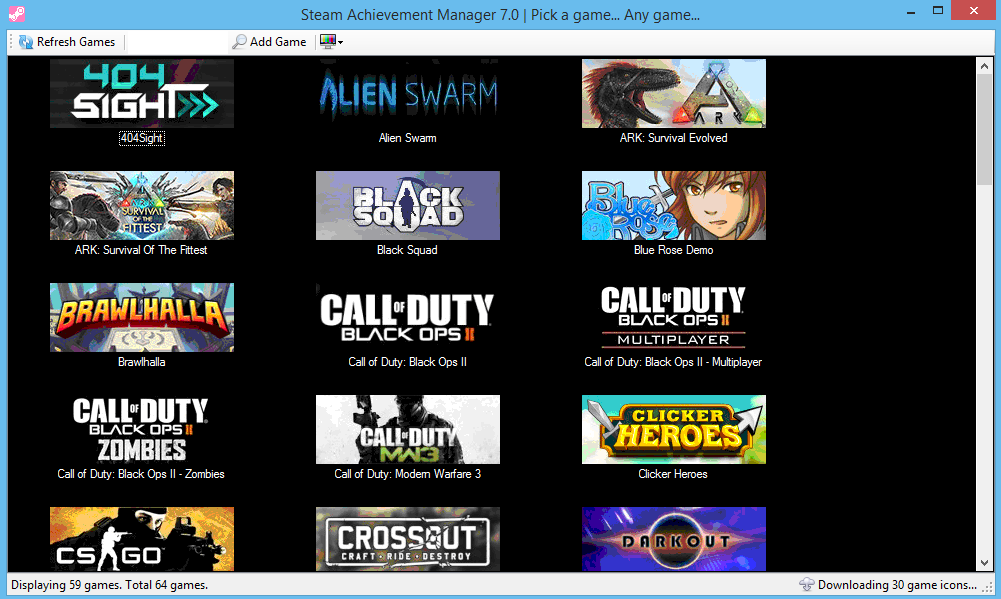Click the 'Blue Rose Demo' label text
This screenshot has height=599, width=1001.
(674, 250)
